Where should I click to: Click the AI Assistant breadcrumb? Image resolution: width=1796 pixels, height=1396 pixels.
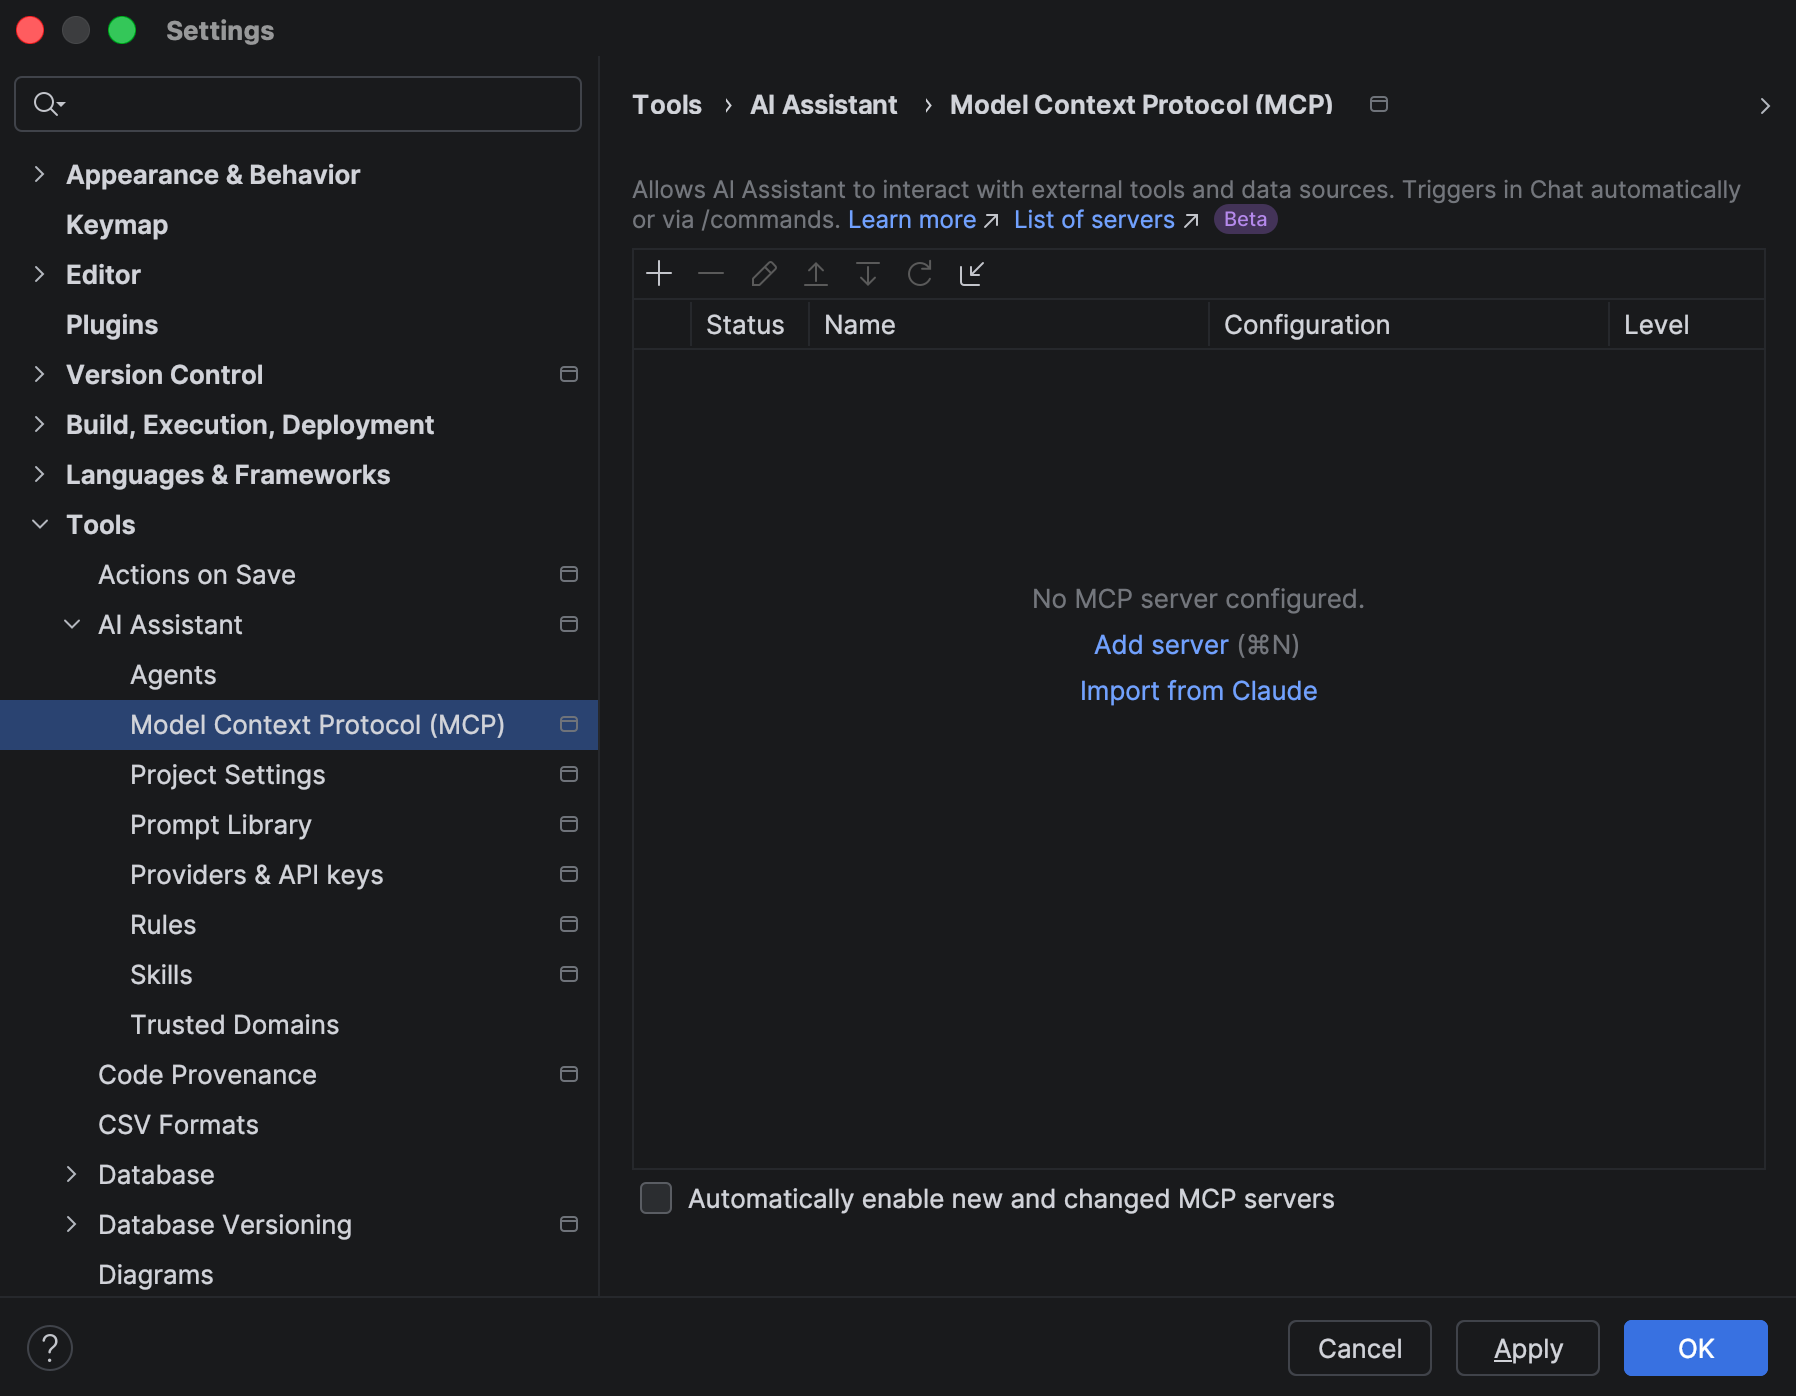tap(824, 105)
